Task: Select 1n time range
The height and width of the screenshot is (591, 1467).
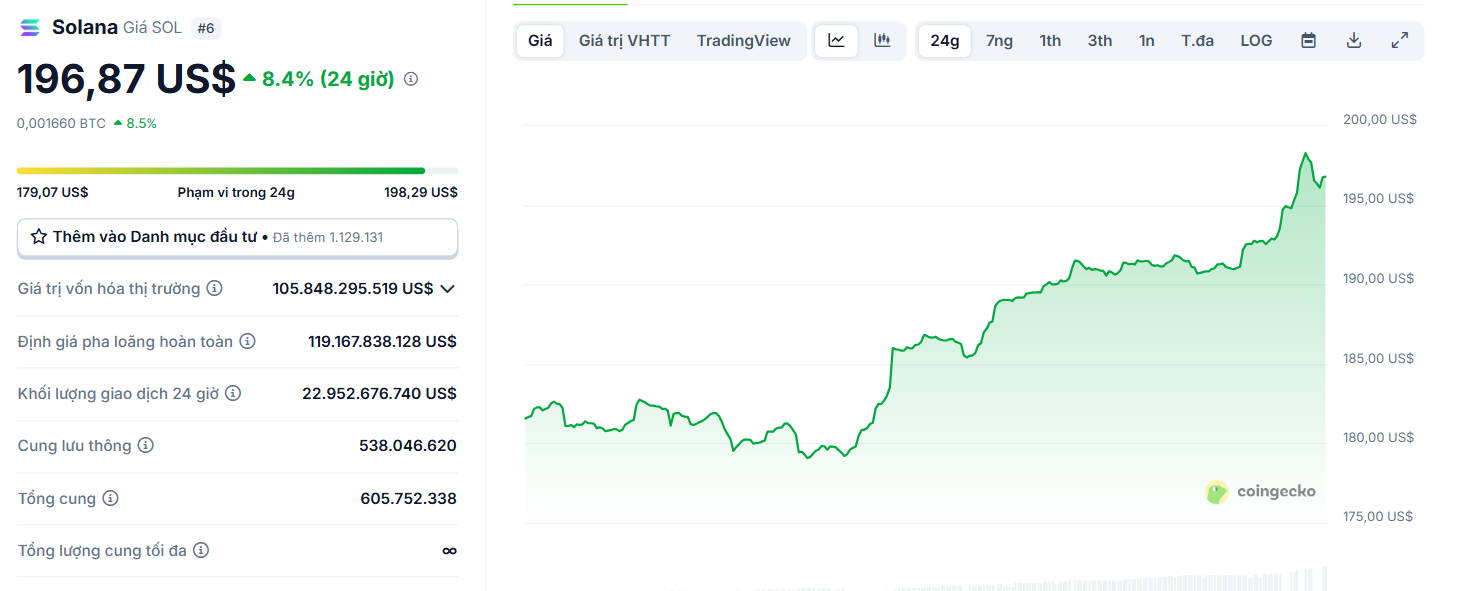Action: [1147, 41]
